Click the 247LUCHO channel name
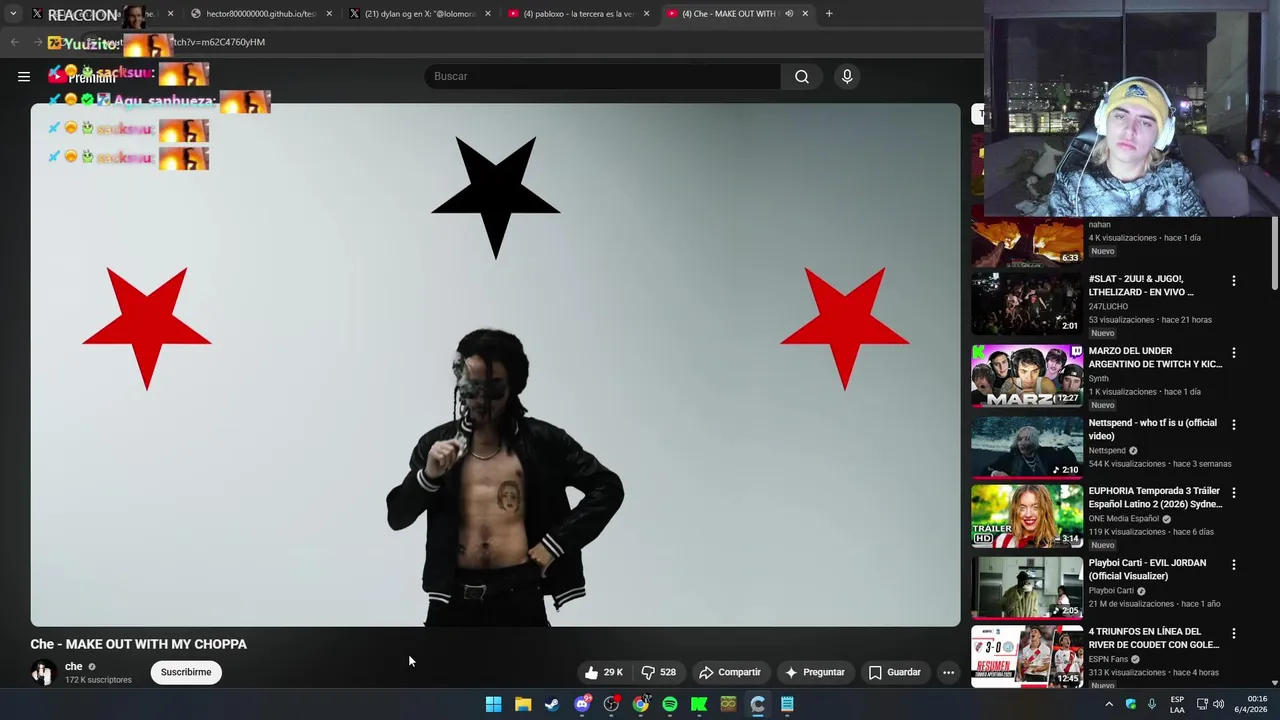 (x=1108, y=306)
